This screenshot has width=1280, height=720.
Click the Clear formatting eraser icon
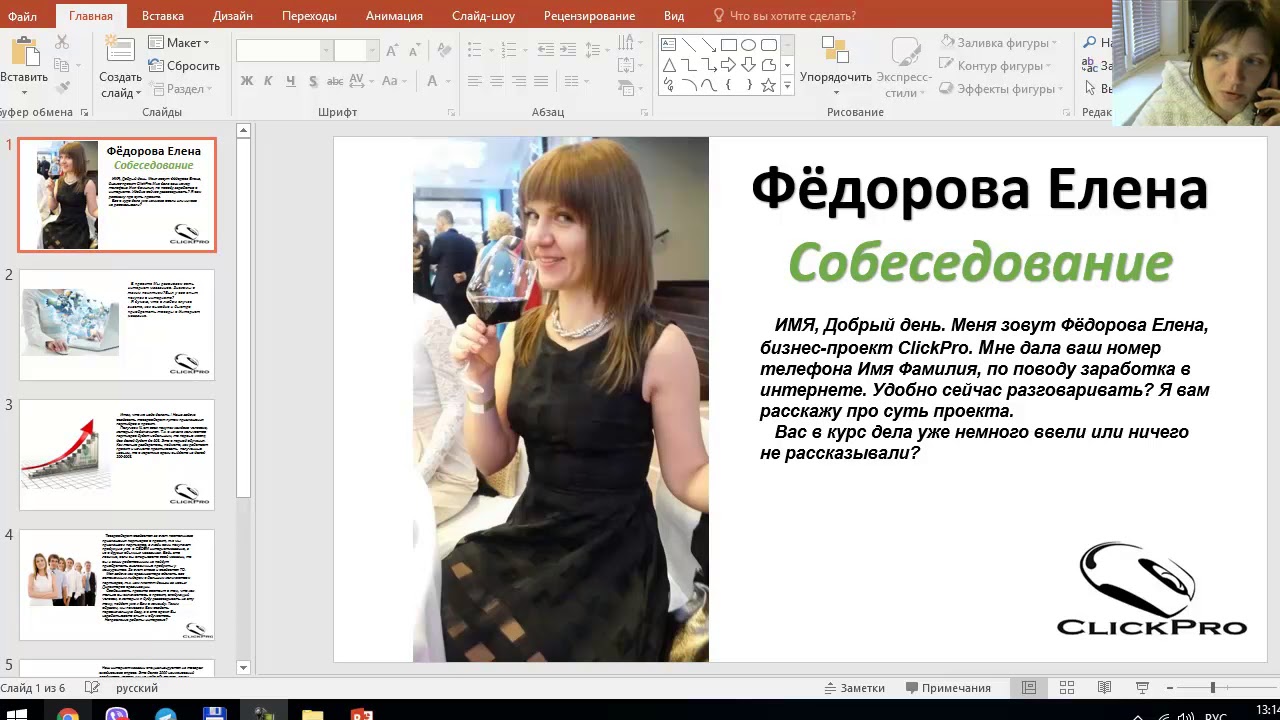tap(444, 50)
